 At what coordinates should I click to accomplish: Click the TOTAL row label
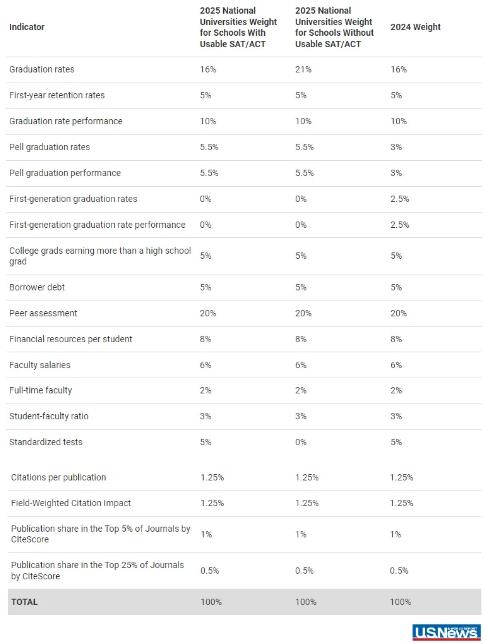click(24, 602)
